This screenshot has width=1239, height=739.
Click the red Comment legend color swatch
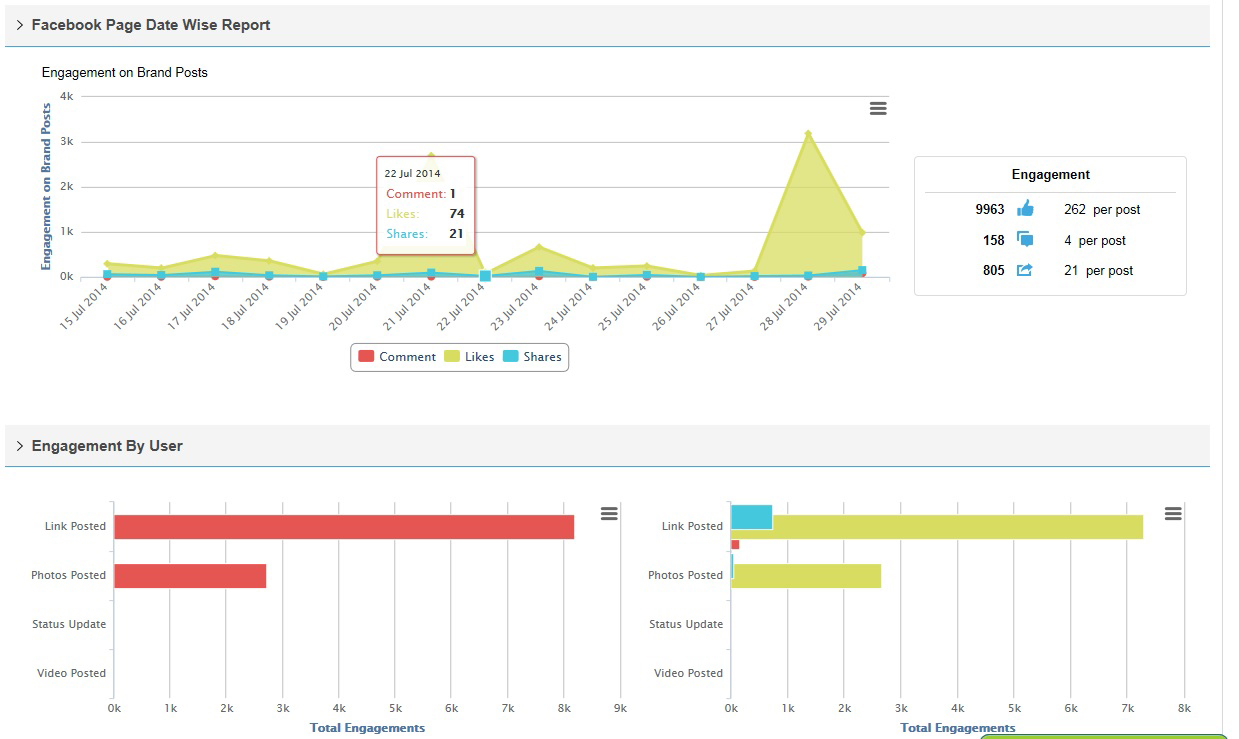click(x=366, y=357)
